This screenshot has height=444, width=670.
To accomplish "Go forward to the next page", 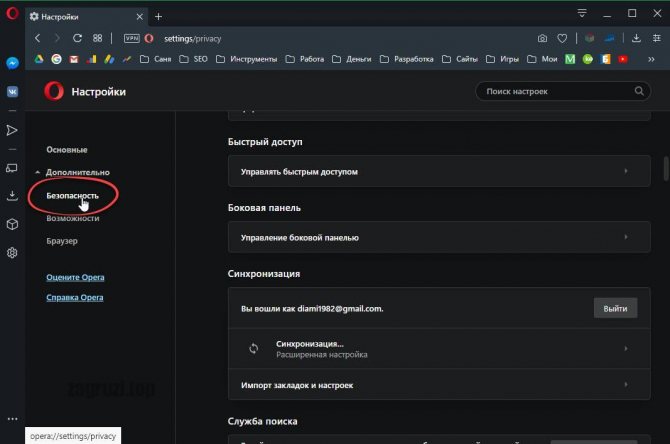I will (x=57, y=38).
